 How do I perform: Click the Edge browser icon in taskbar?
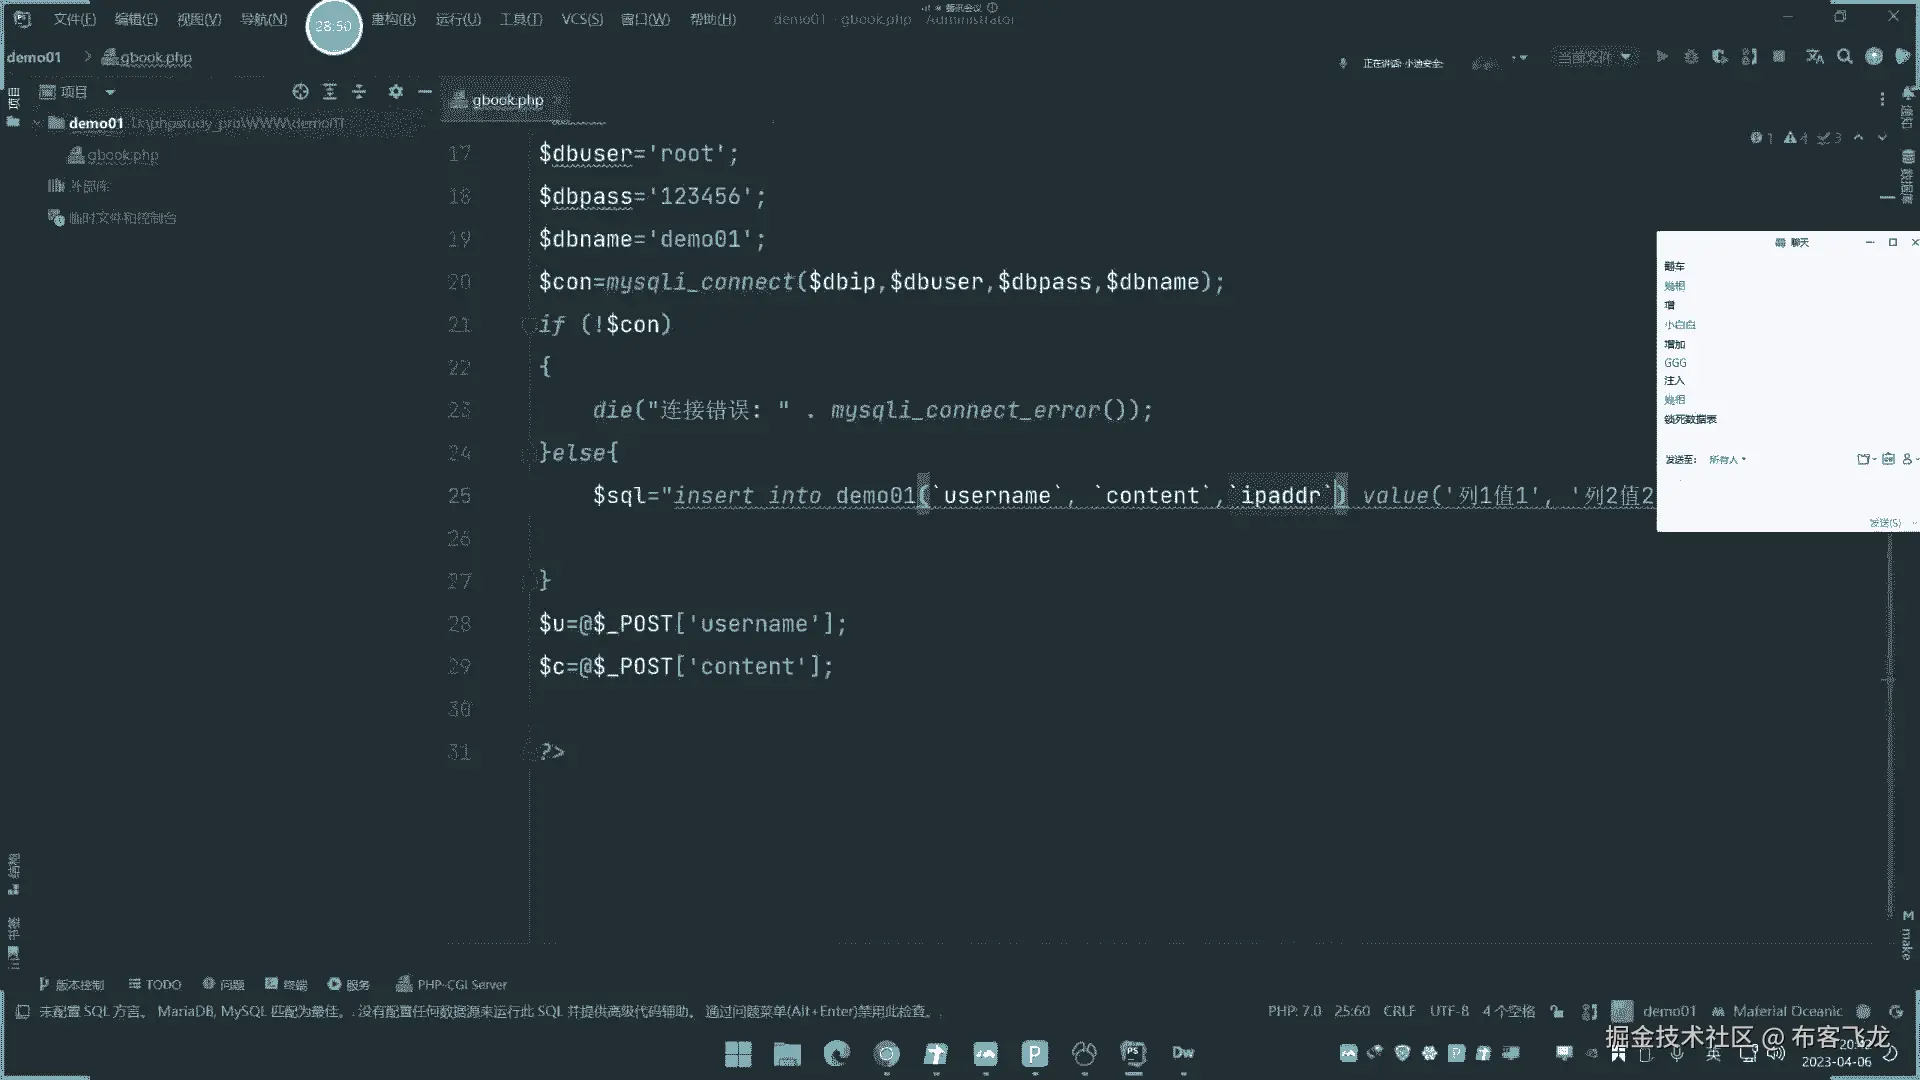(836, 1053)
